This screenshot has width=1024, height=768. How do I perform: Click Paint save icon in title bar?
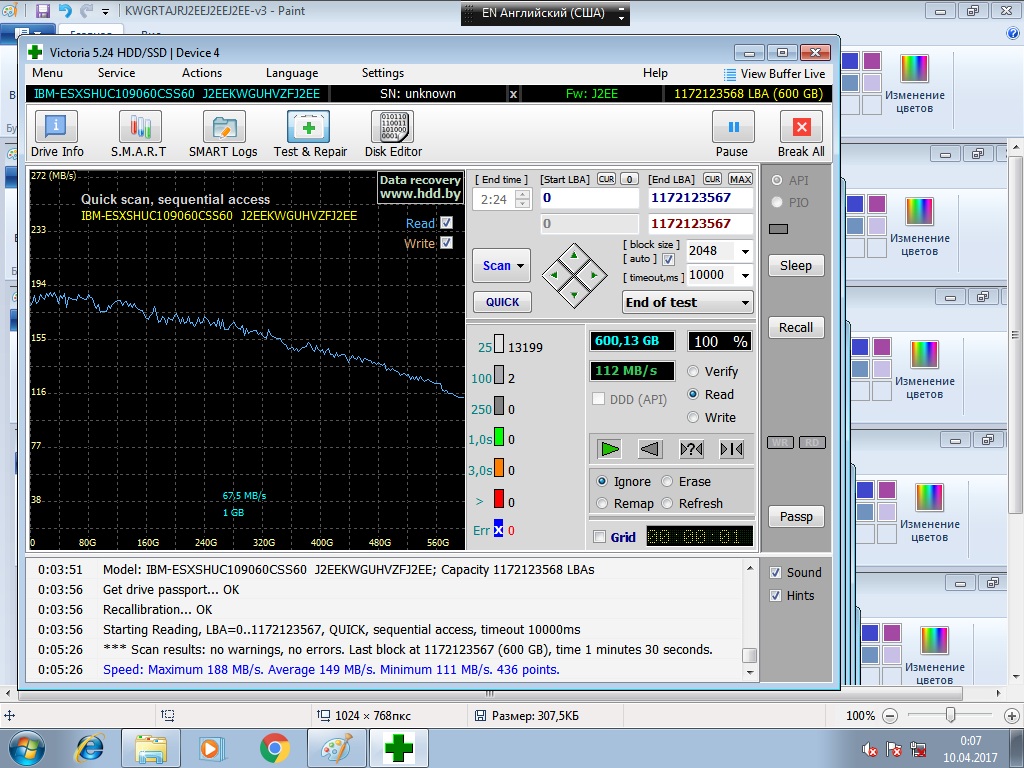pyautogui.click(x=42, y=10)
